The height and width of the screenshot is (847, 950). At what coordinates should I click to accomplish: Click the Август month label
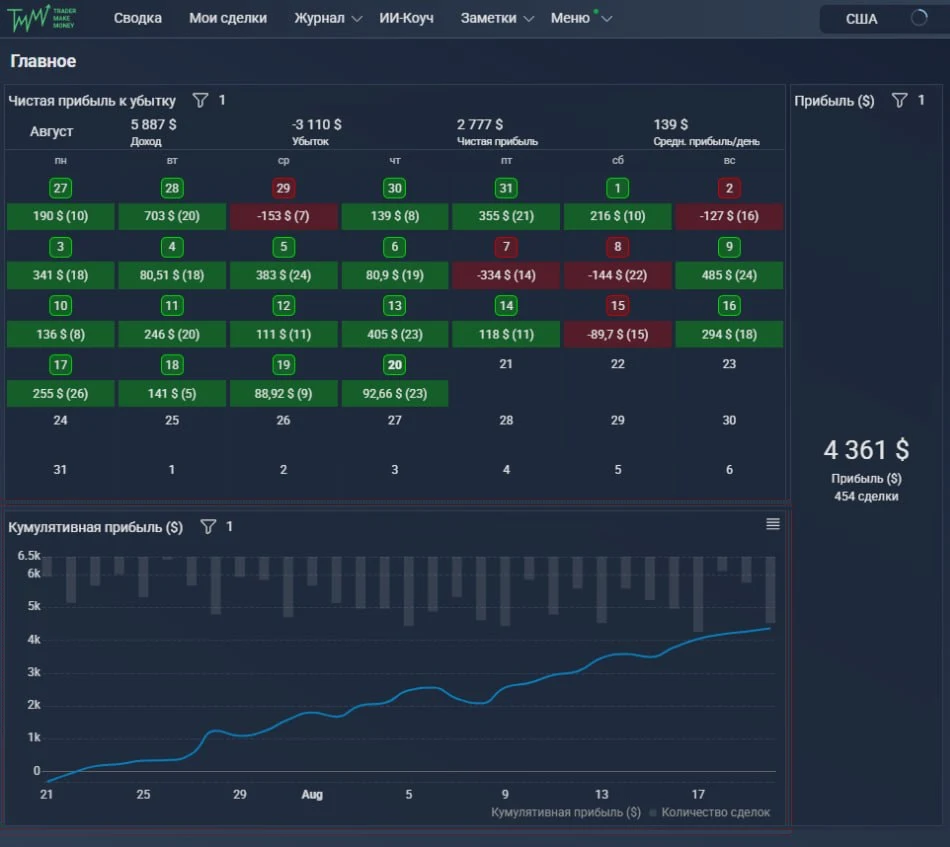point(51,131)
